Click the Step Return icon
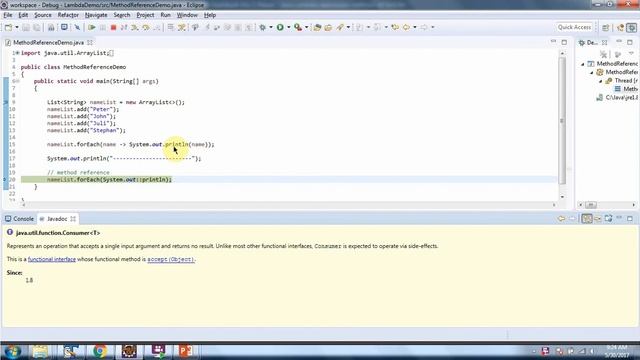Image resolution: width=640 pixels, height=360 pixels. [x=156, y=27]
